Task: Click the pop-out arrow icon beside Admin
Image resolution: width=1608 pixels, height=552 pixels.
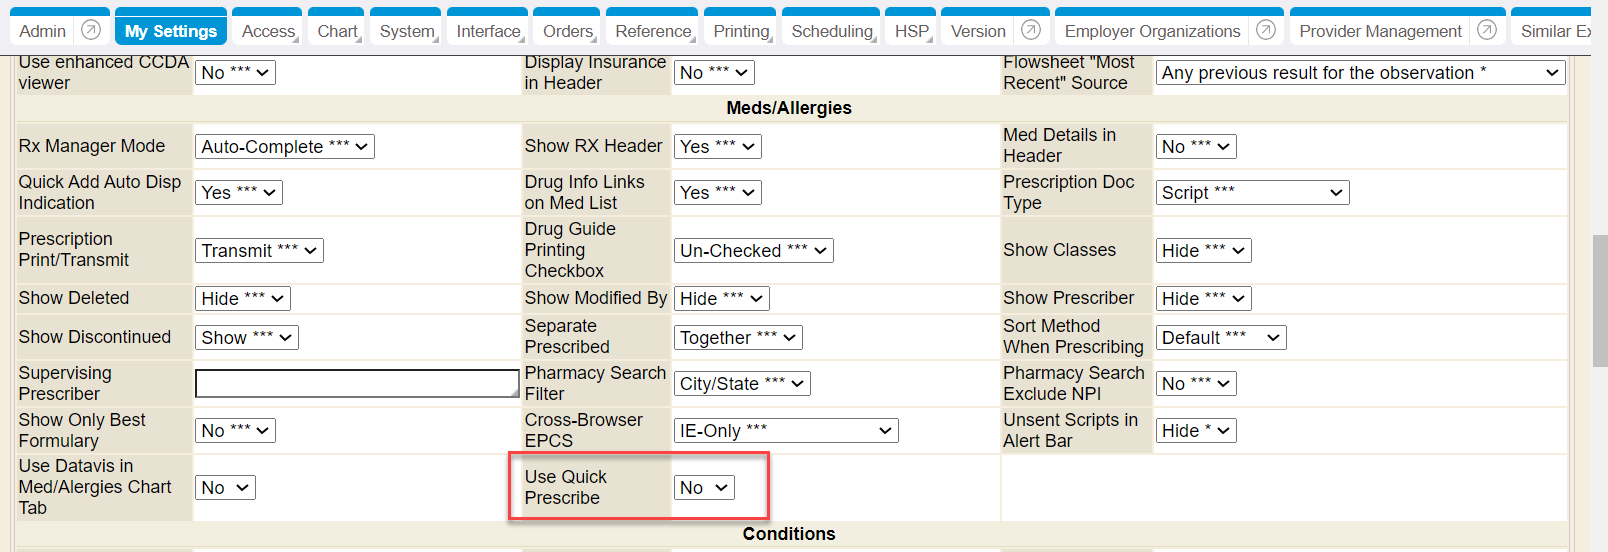Action: pyautogui.click(x=91, y=30)
